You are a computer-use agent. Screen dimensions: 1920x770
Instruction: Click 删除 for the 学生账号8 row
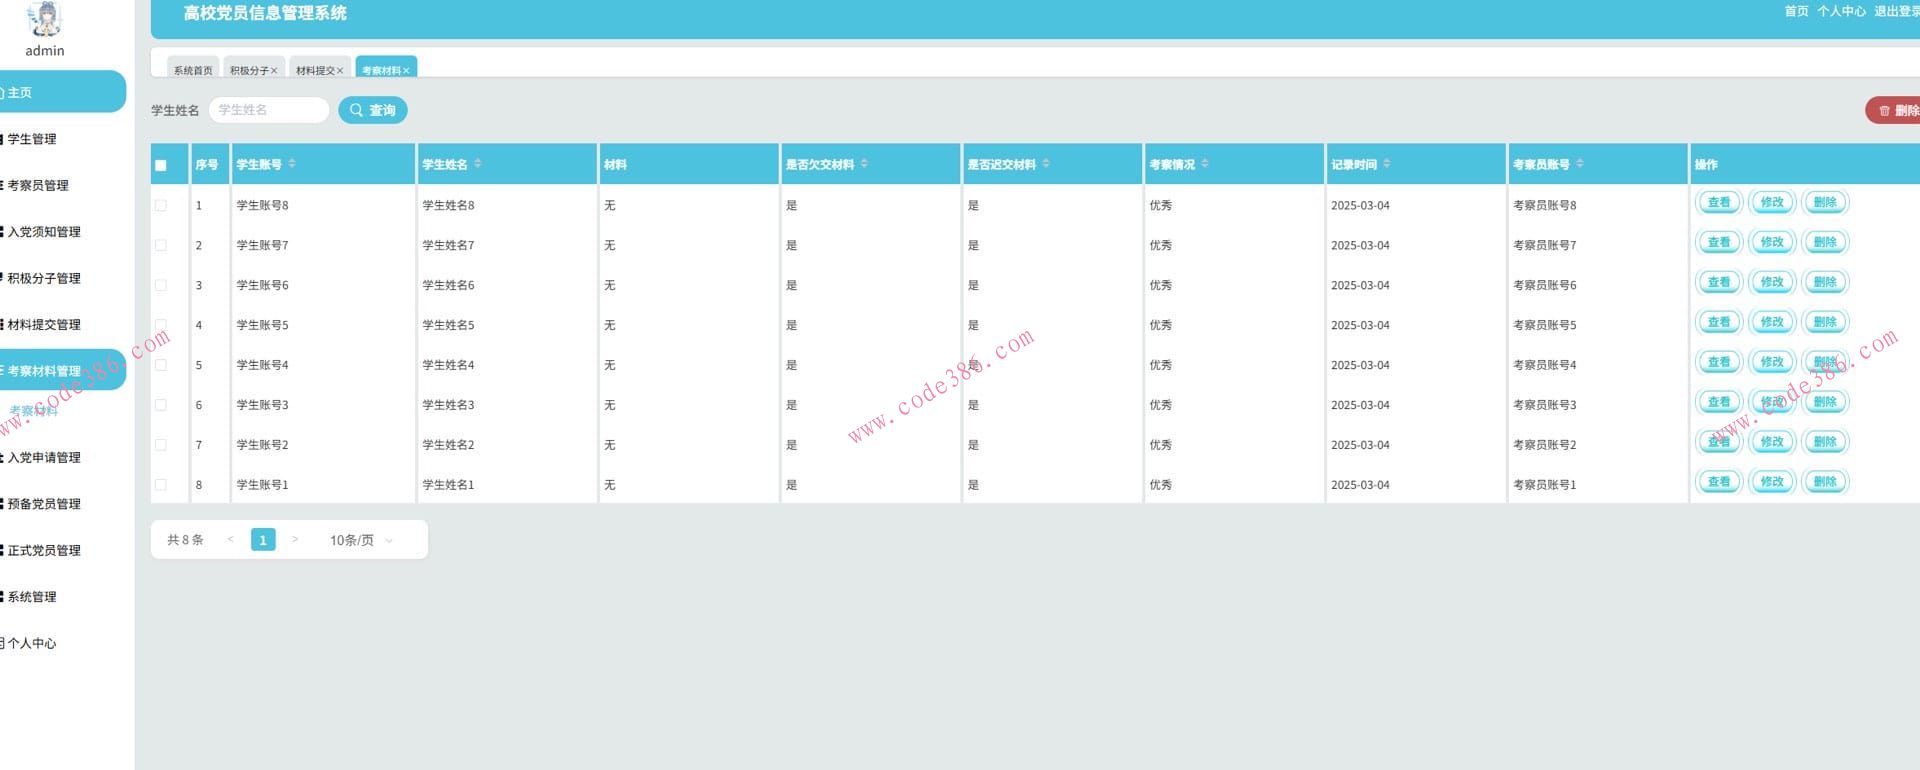pyautogui.click(x=1825, y=202)
